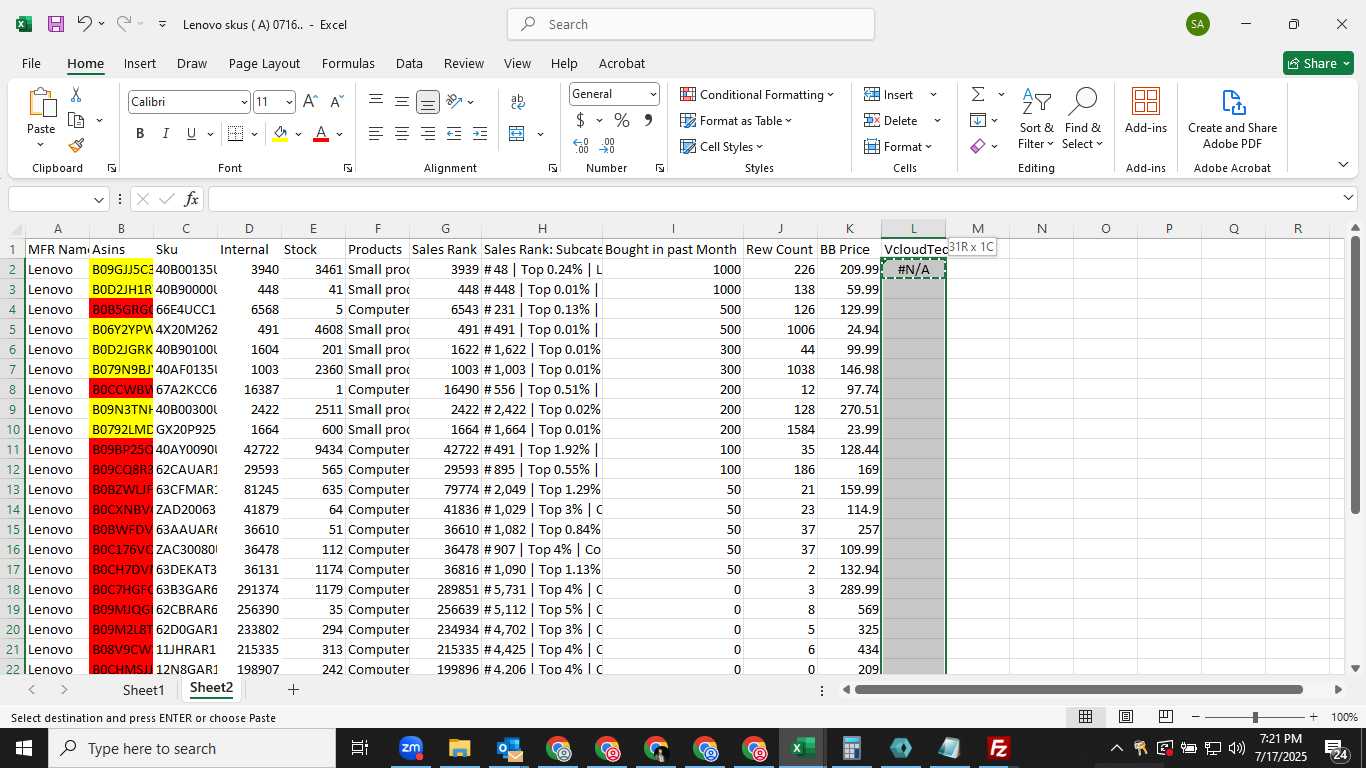Save the workbook with Save icon
Image resolution: width=1366 pixels, height=768 pixels.
click(55, 24)
